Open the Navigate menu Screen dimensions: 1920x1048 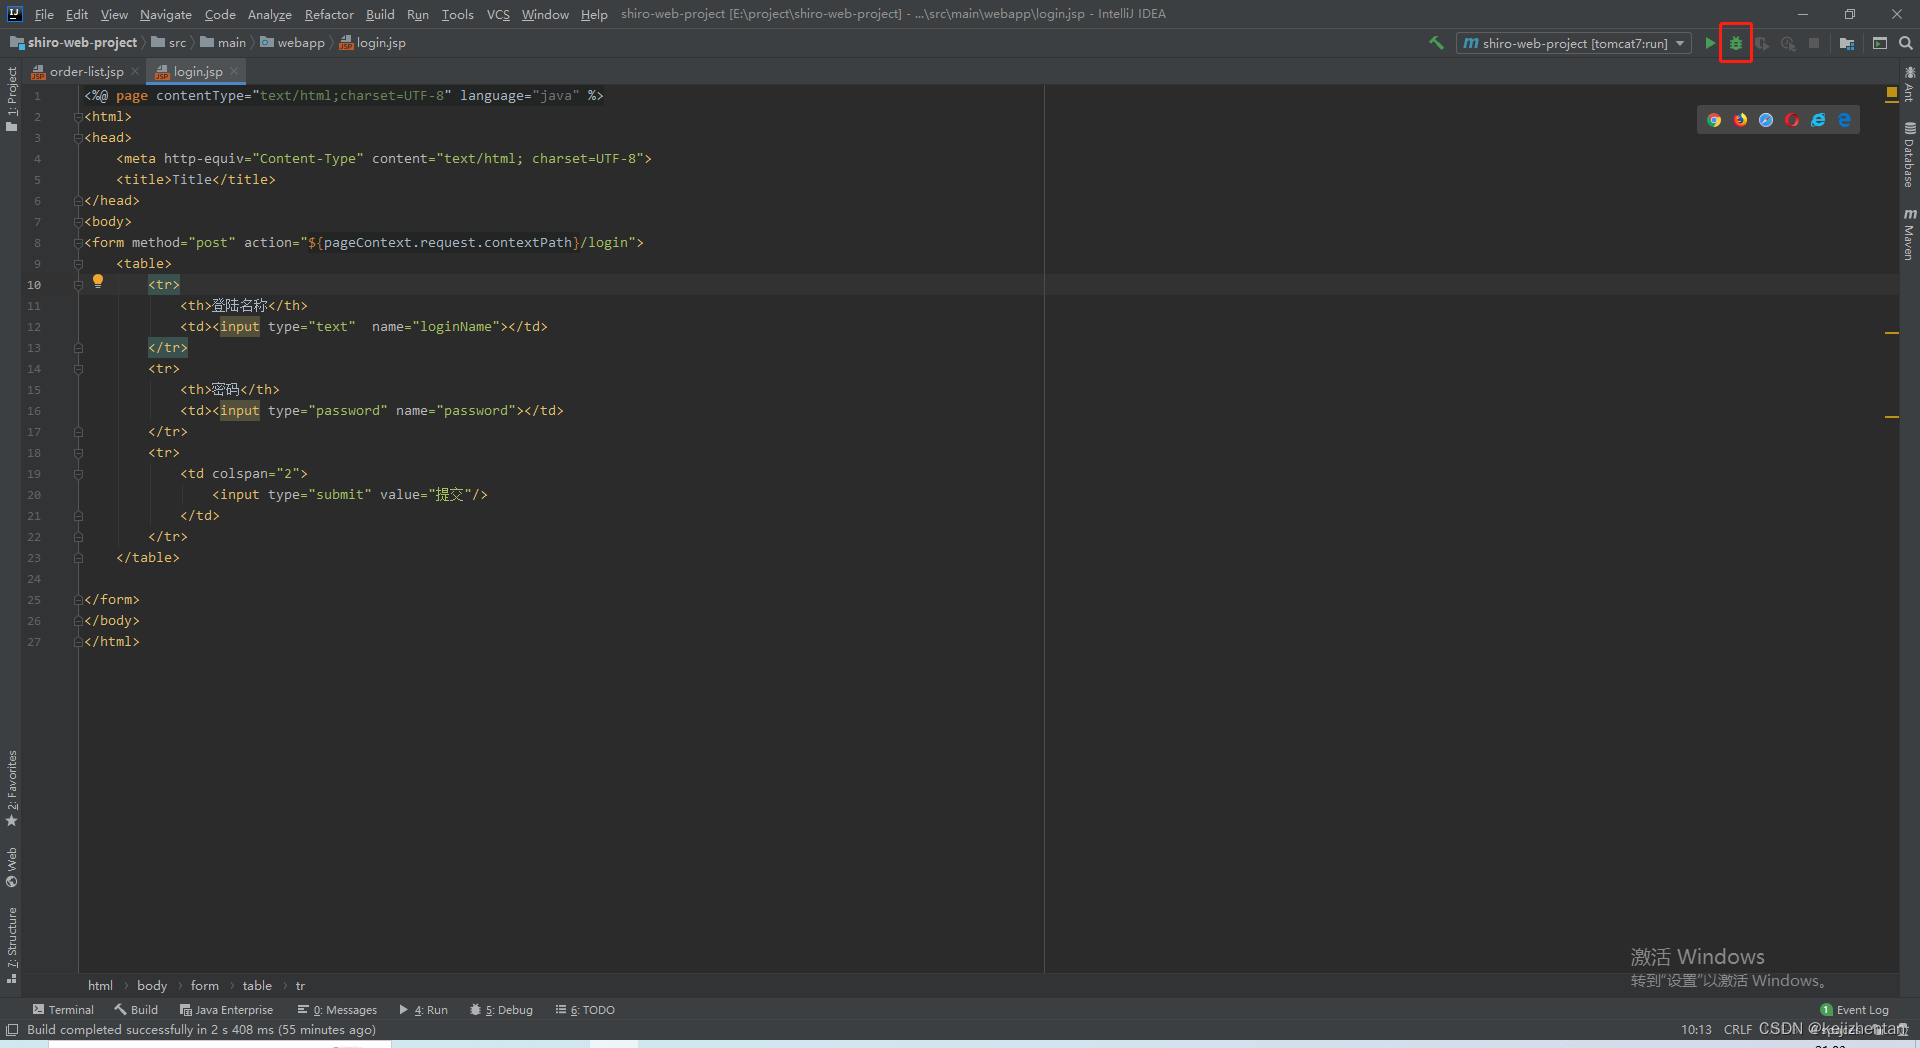click(x=165, y=14)
